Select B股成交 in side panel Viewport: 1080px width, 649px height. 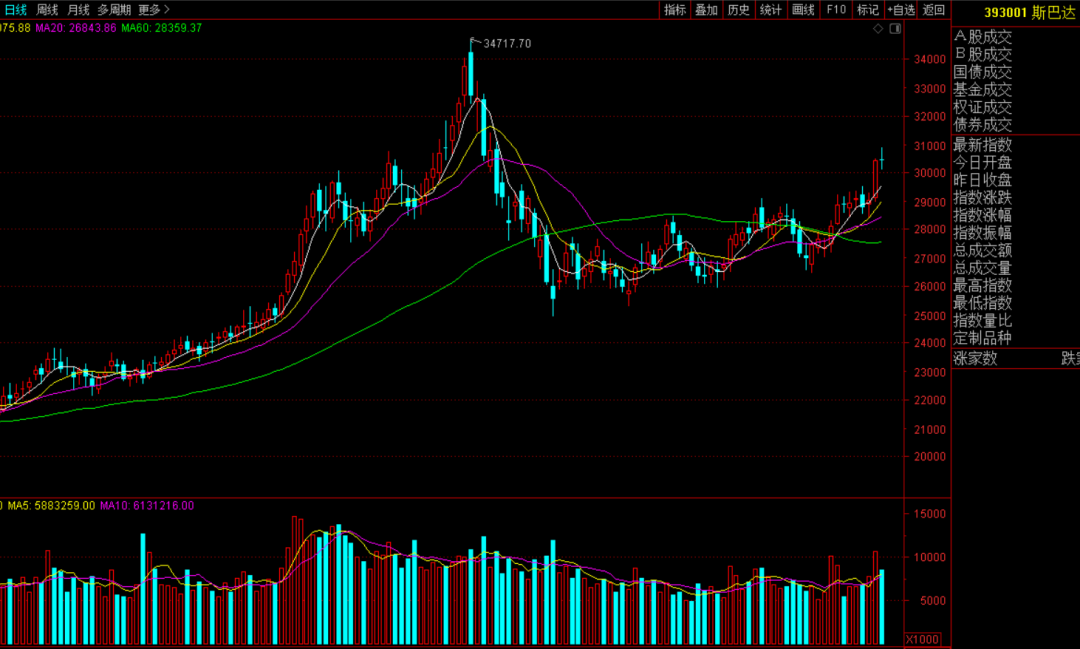coord(982,54)
